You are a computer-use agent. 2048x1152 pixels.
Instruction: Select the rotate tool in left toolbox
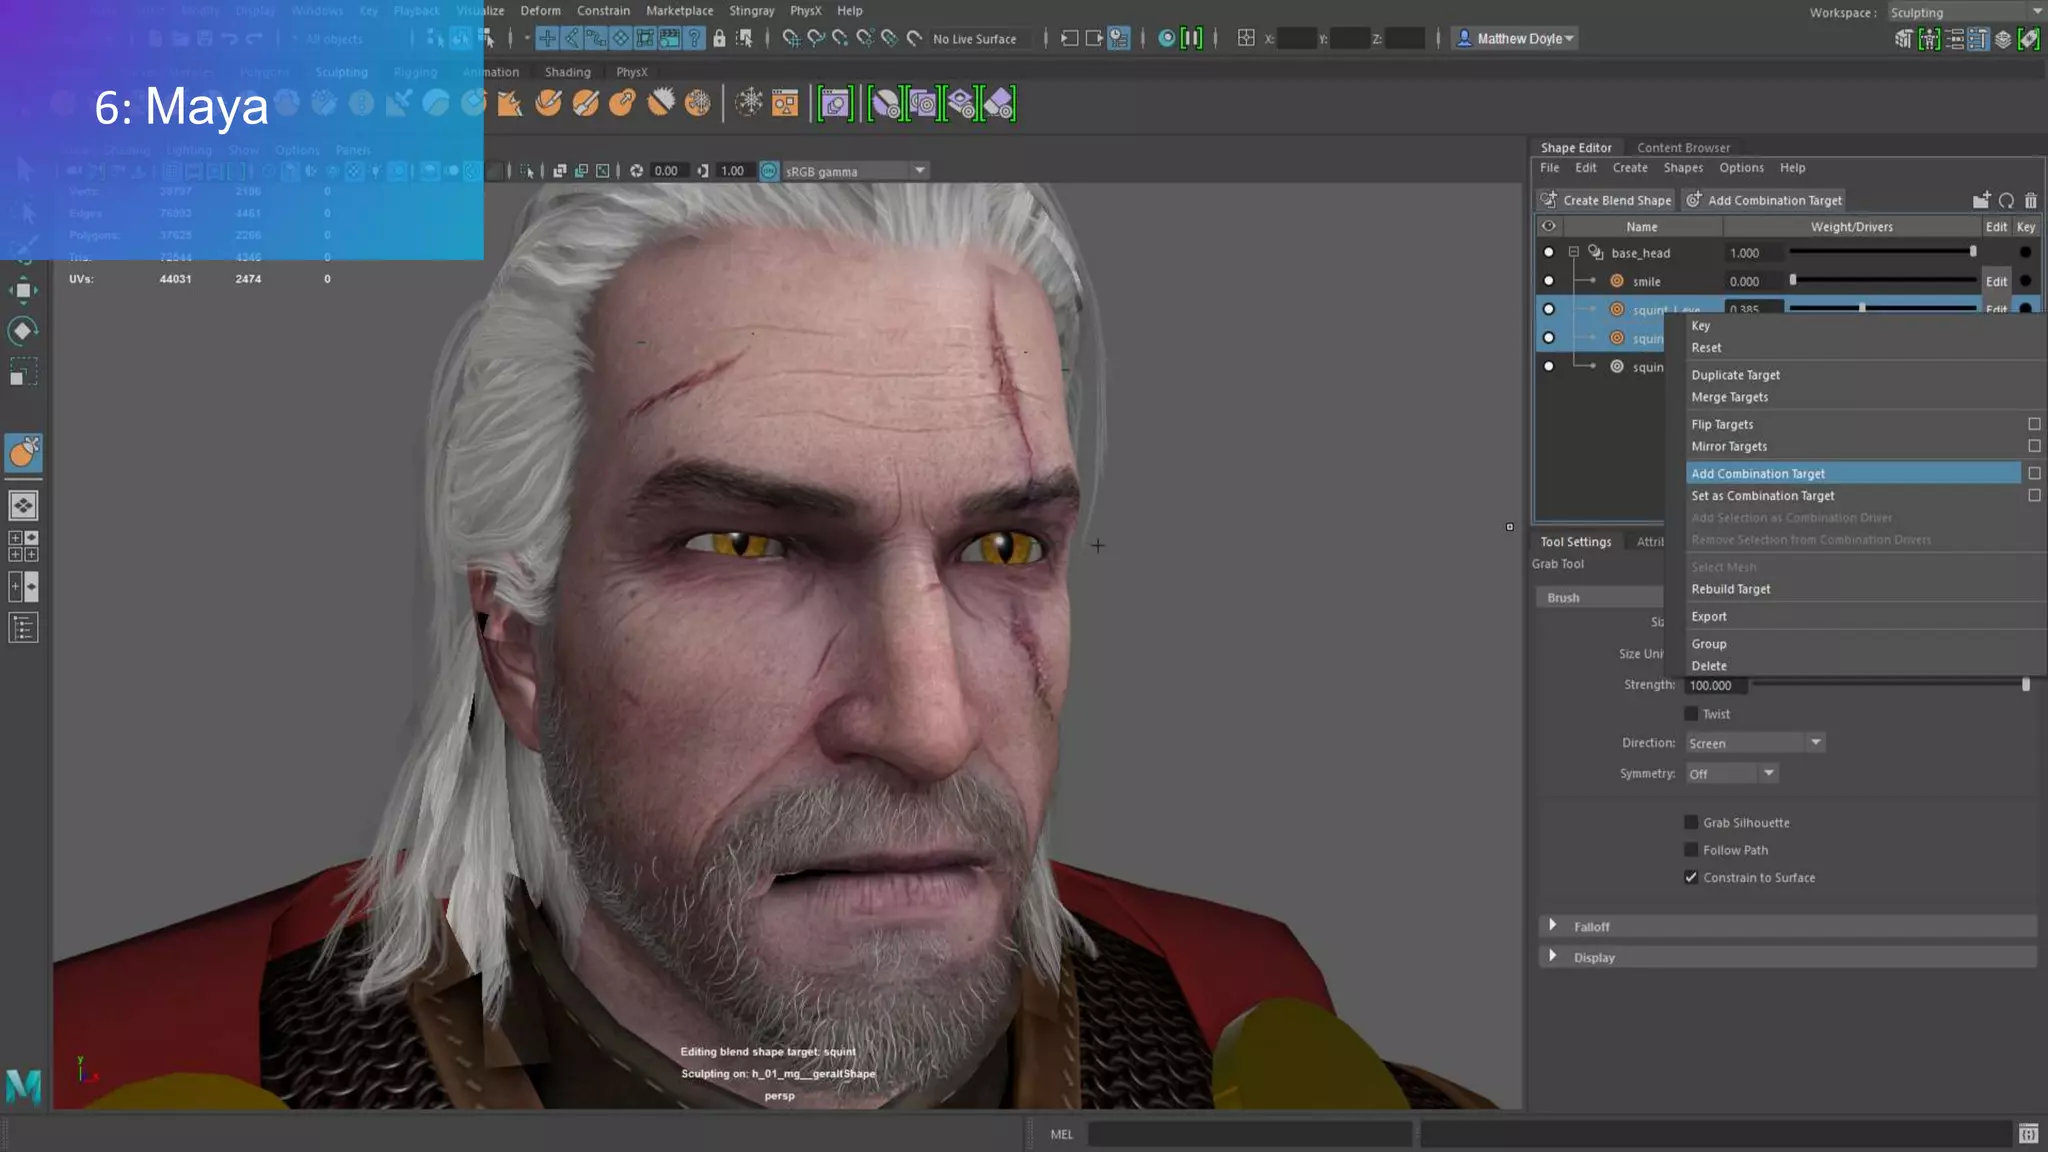23,331
